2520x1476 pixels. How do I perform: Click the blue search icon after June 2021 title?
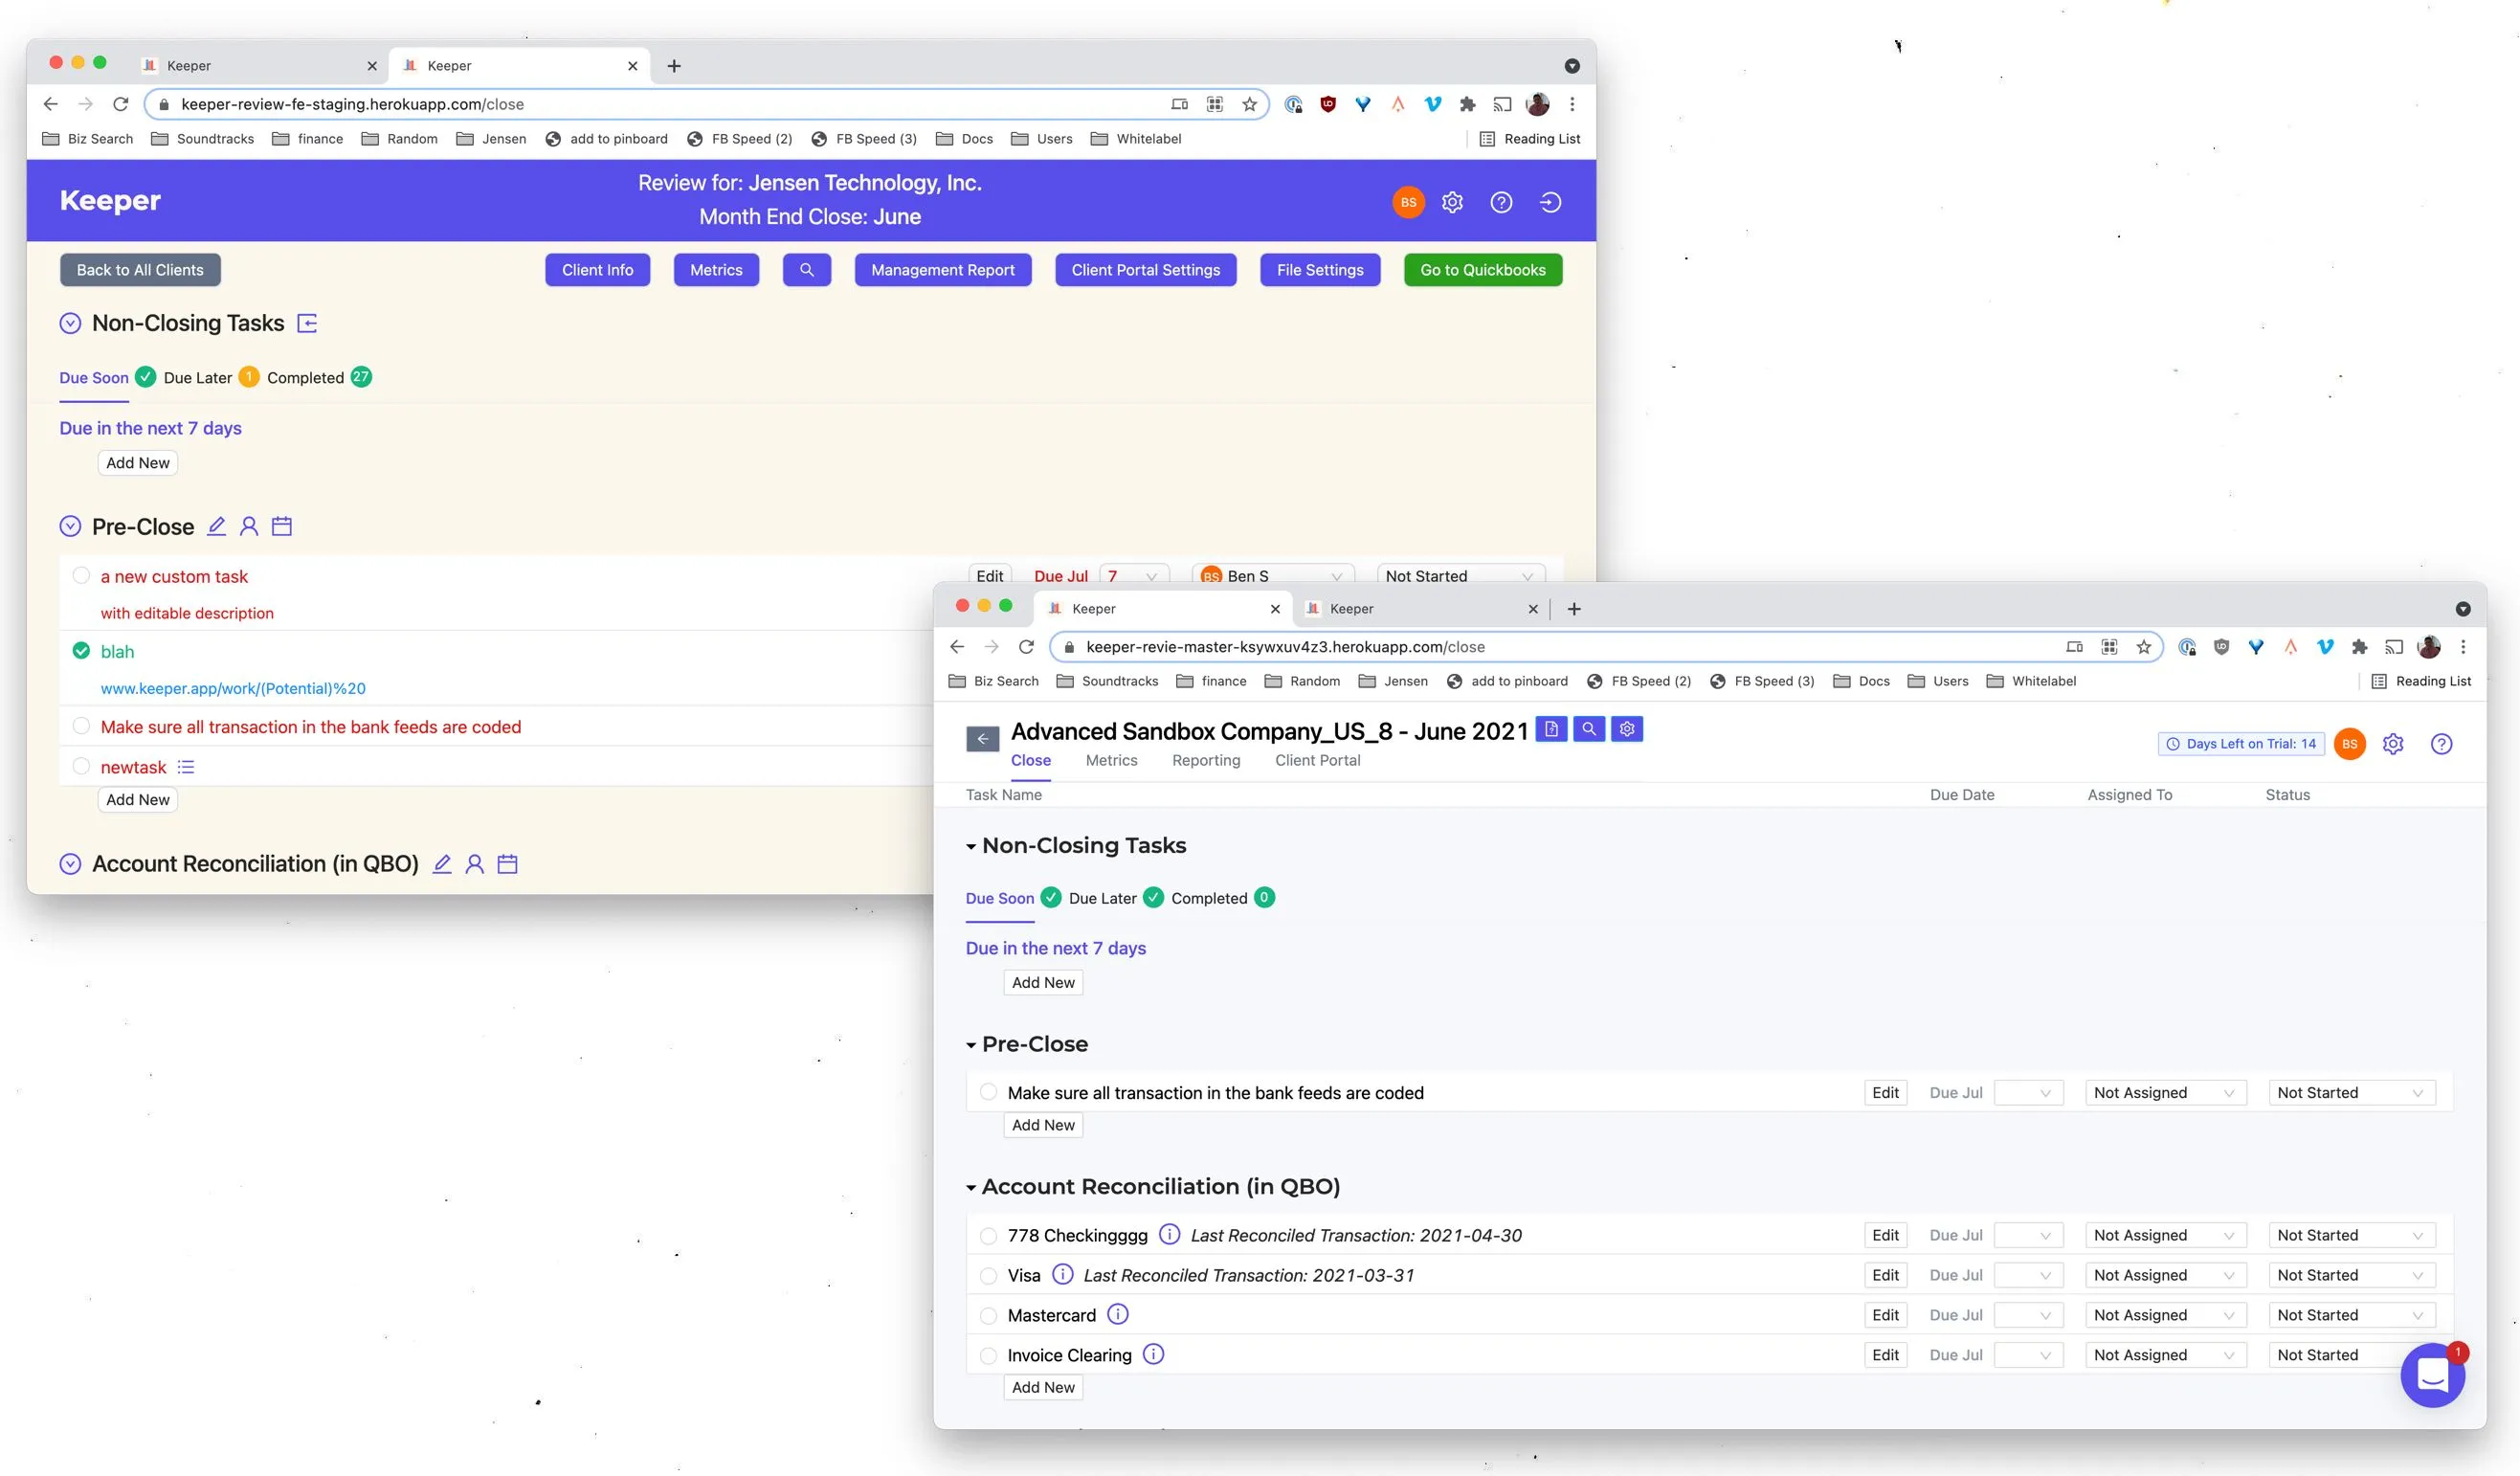1589,729
